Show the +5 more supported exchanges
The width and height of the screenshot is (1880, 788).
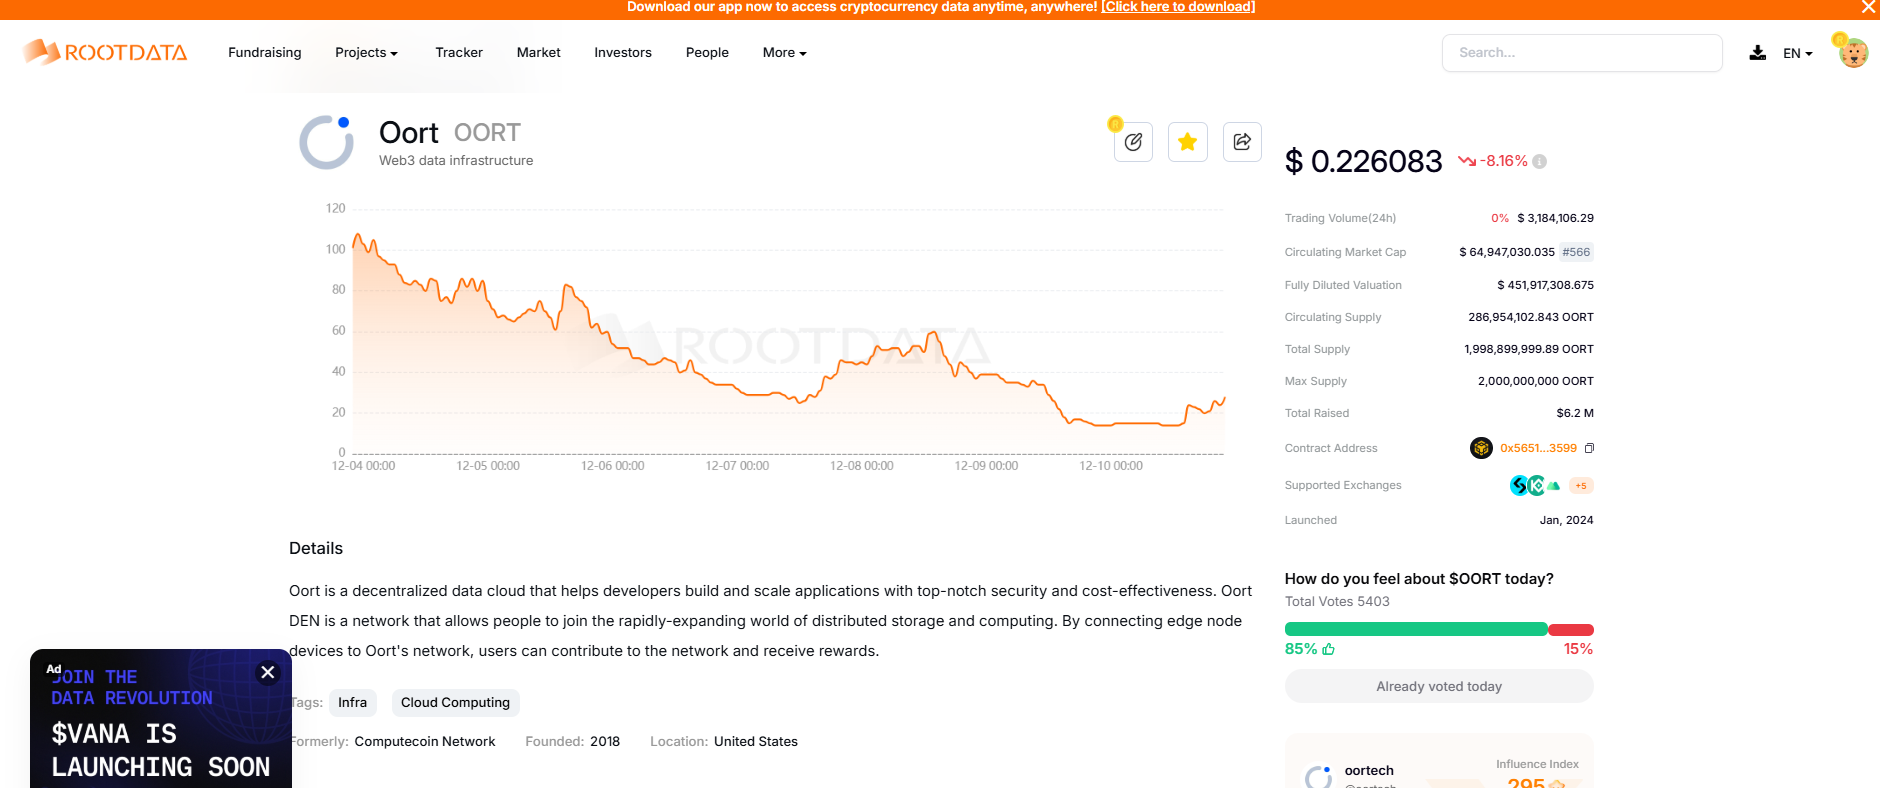click(1581, 486)
